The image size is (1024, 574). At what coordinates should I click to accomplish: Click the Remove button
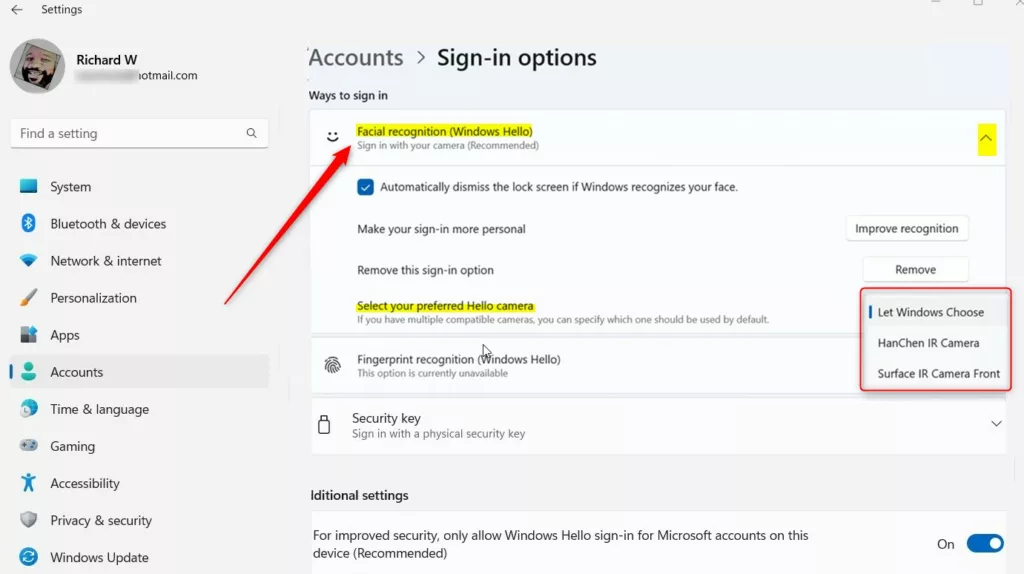point(915,269)
